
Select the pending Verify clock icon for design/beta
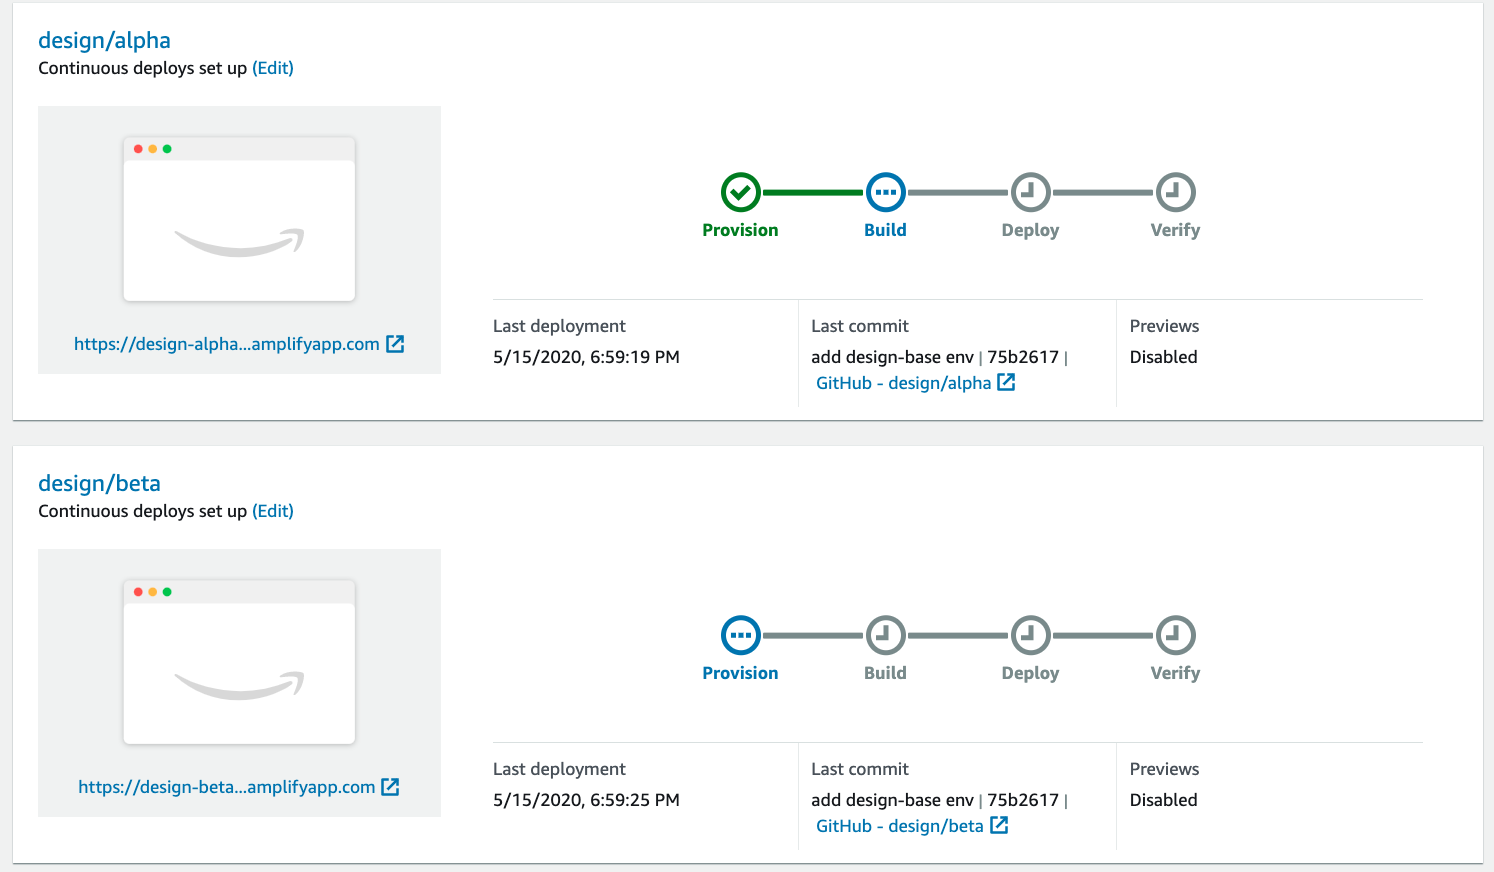coord(1175,635)
